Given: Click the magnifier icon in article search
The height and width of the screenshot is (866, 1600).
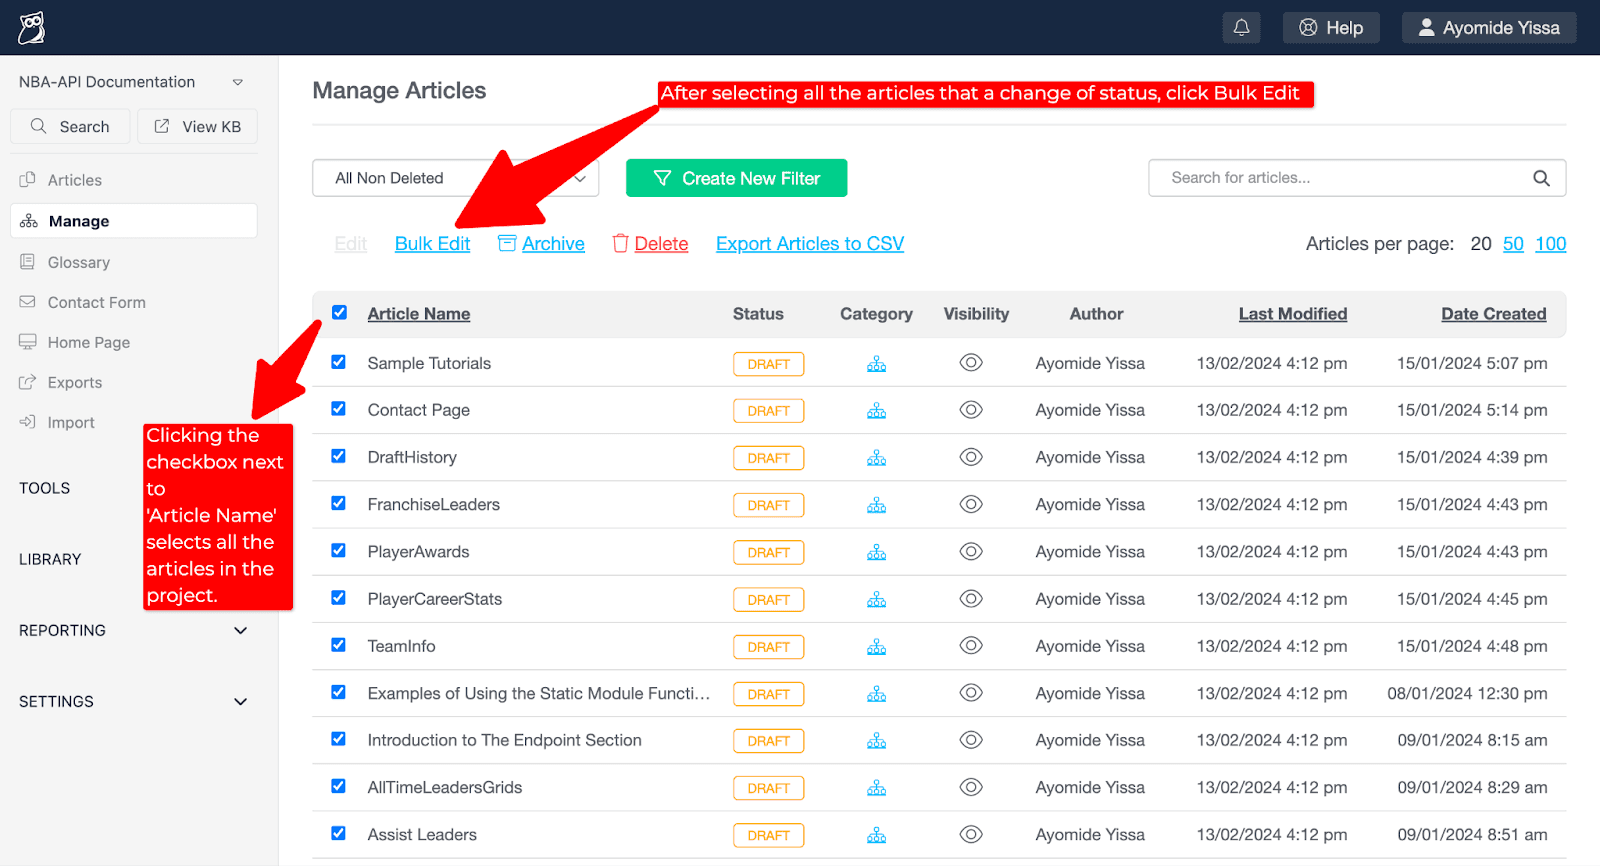Looking at the screenshot, I should (1541, 178).
